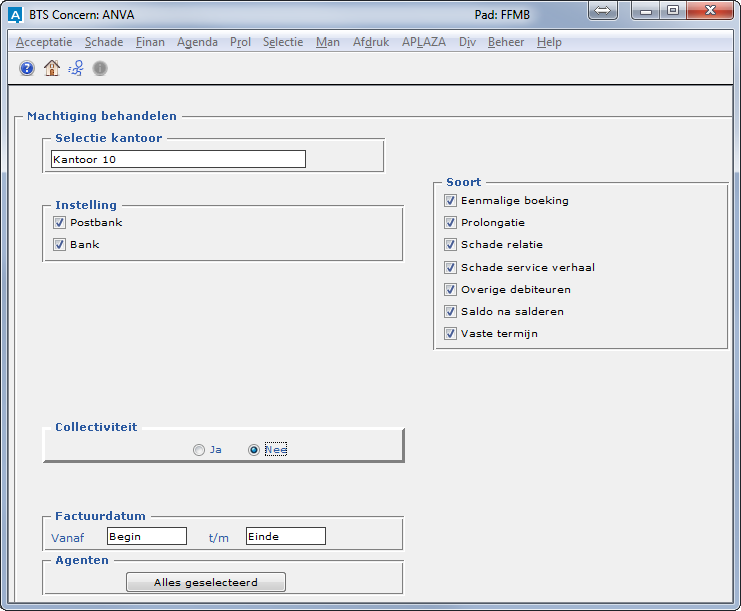Screen dimensions: 741x611
Task: Click the Vanaf date field showing Begin
Action: click(147, 536)
